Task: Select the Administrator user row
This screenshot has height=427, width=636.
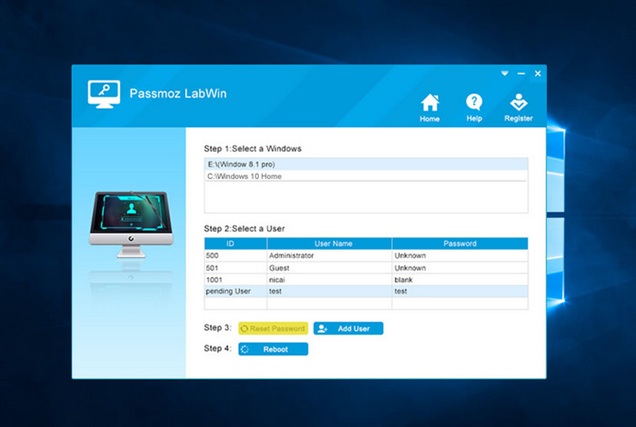Action: (x=365, y=255)
